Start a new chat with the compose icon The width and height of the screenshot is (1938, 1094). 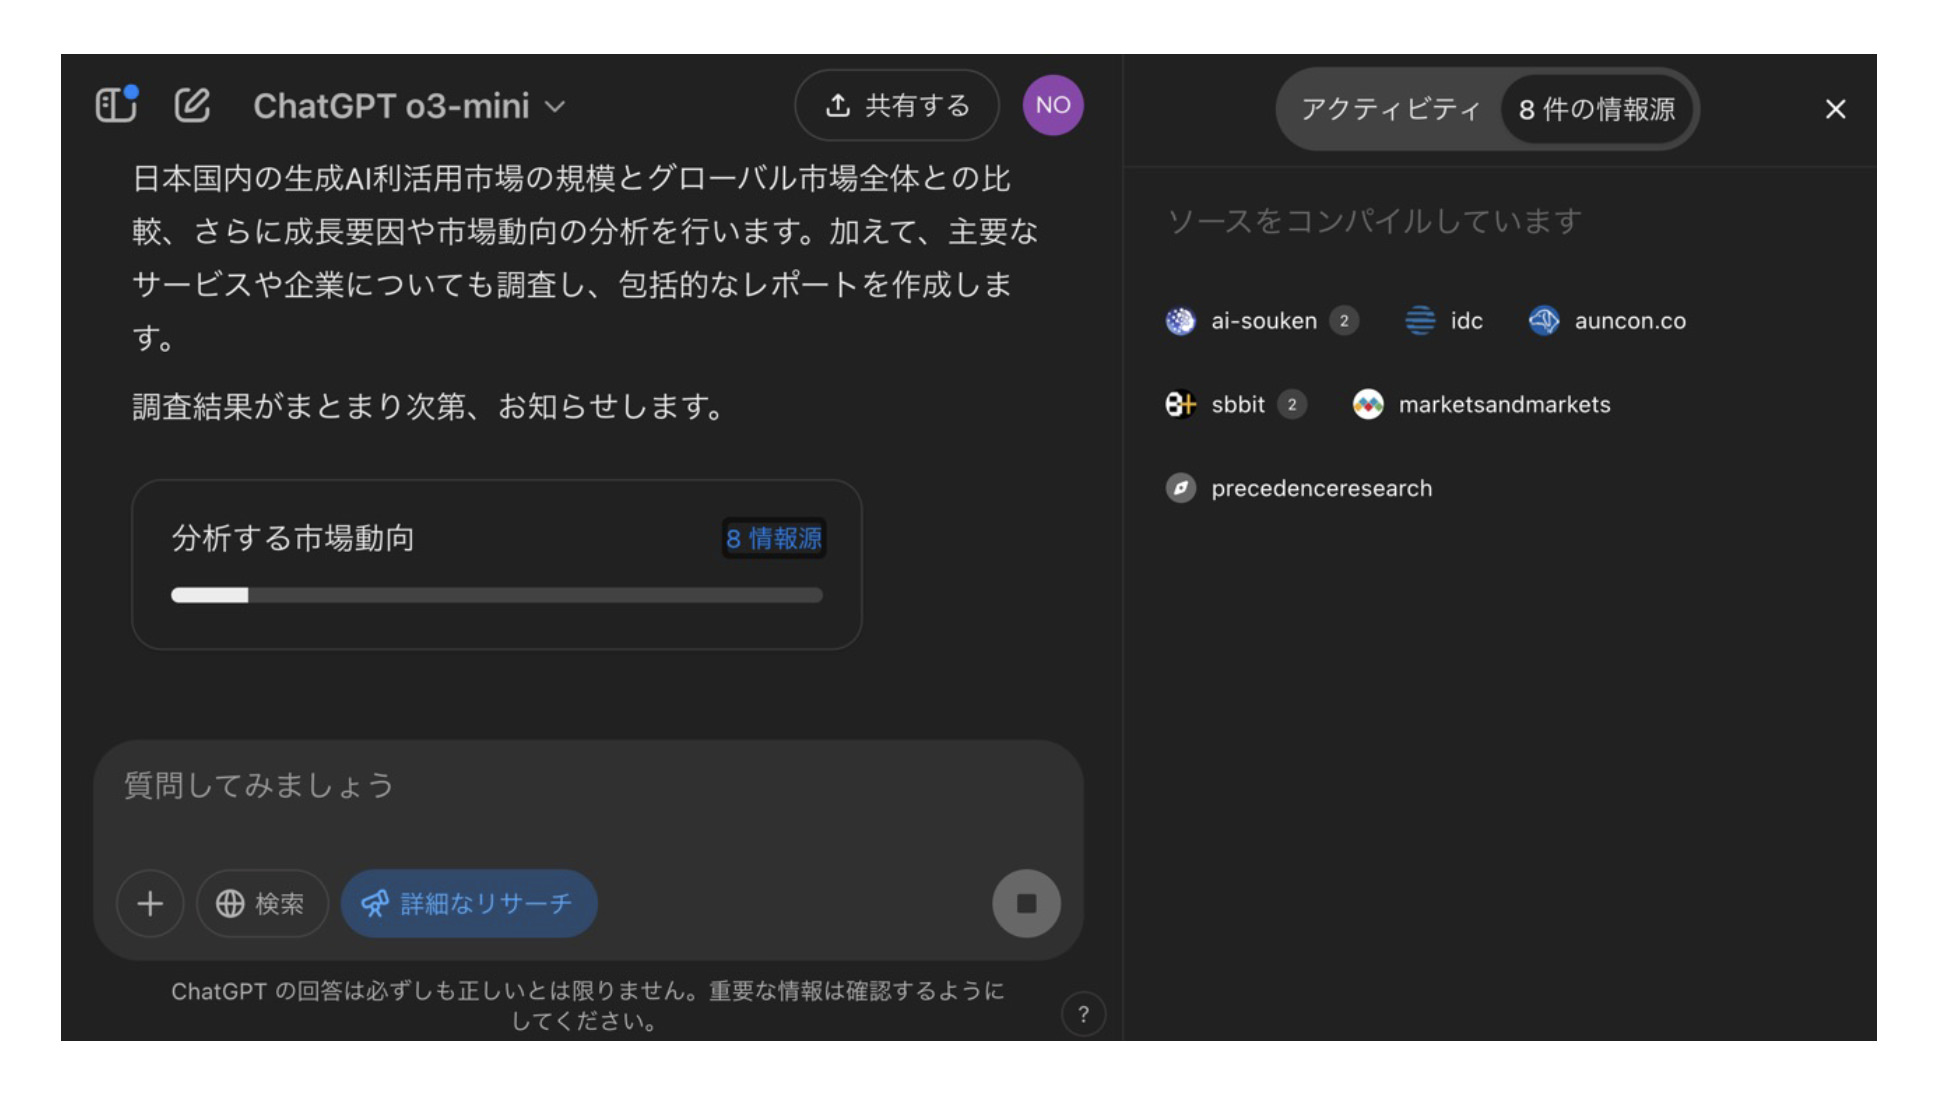(192, 104)
